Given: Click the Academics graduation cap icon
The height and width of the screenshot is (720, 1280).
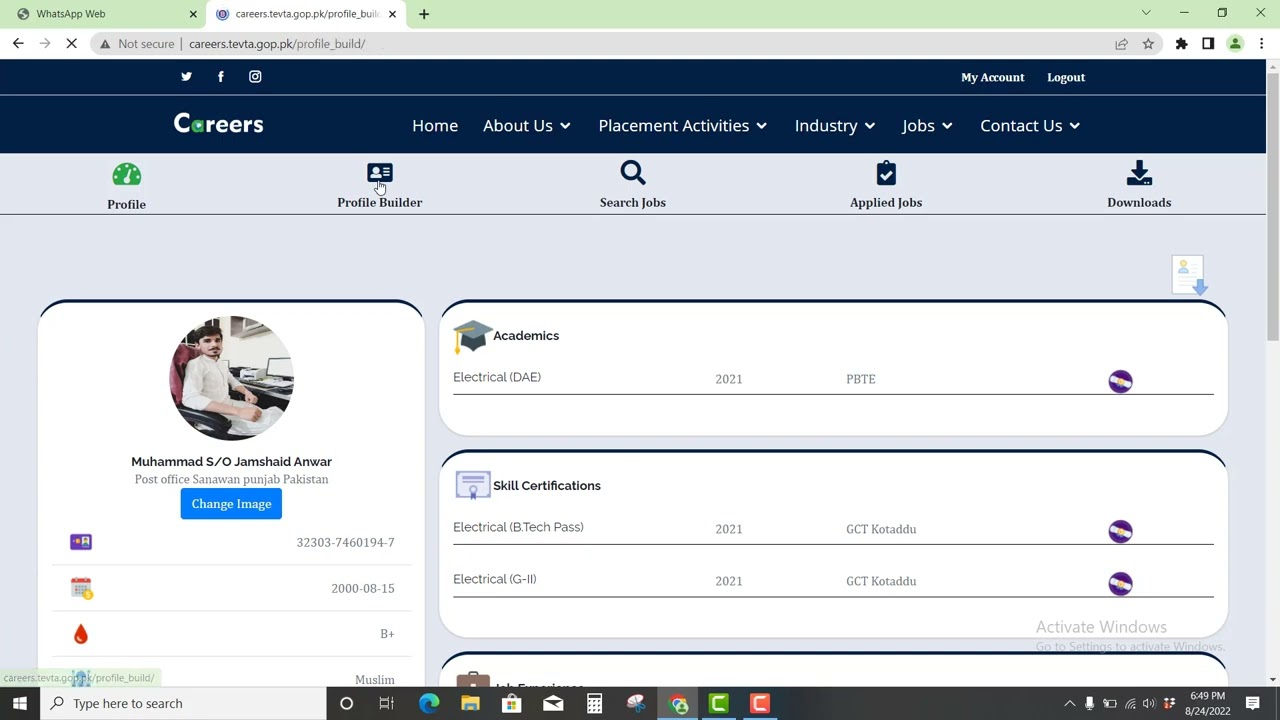Looking at the screenshot, I should (472, 337).
